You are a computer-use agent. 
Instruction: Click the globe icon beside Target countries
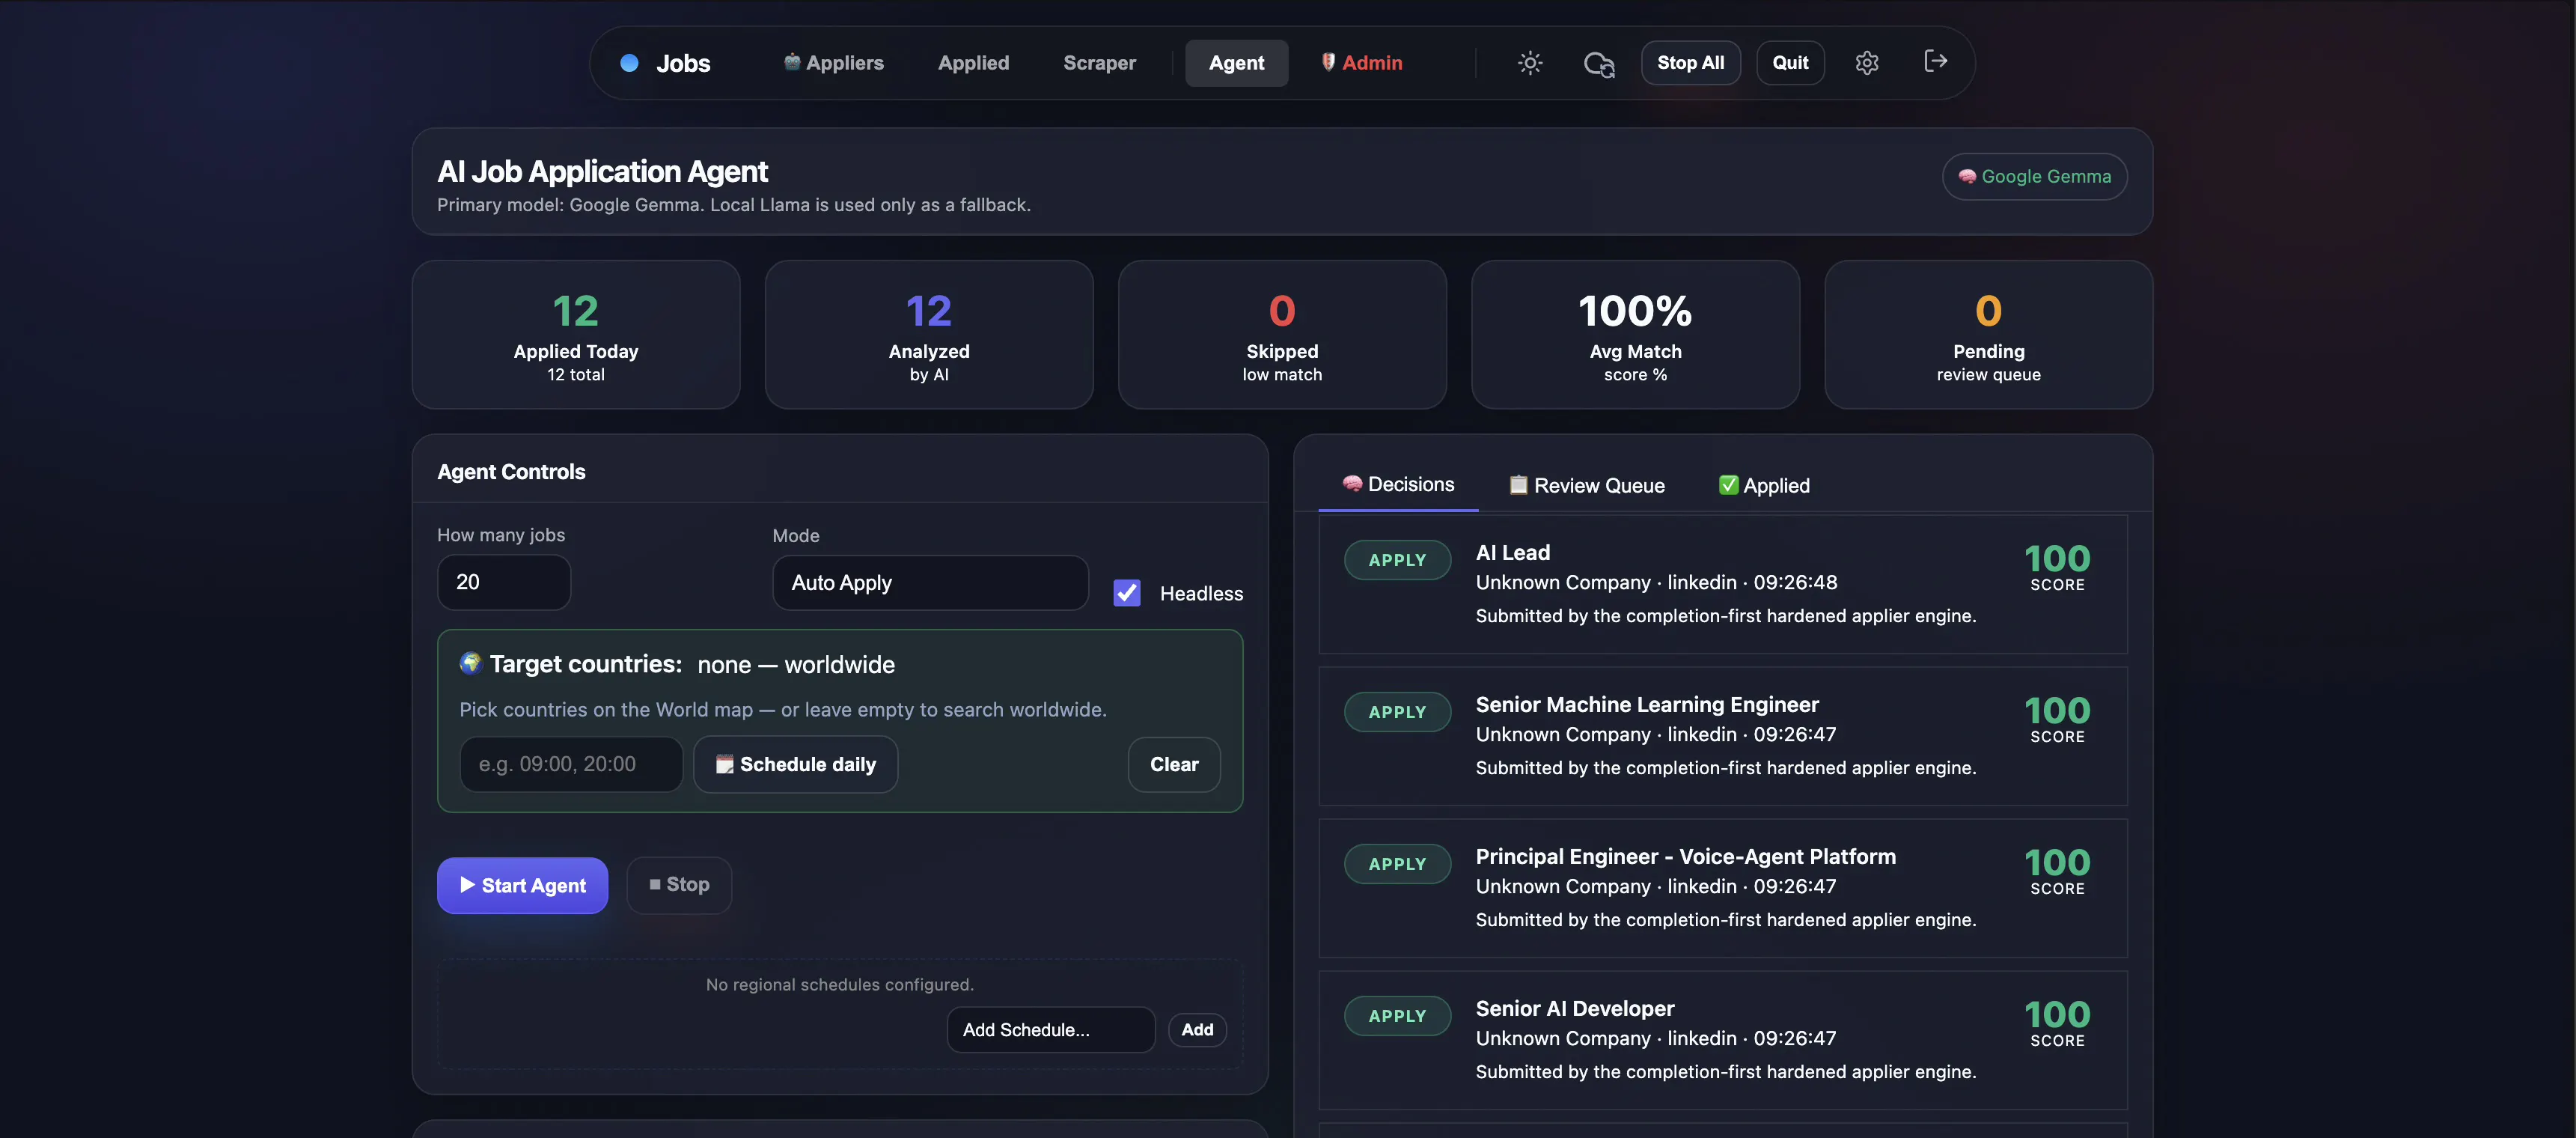[x=470, y=663]
